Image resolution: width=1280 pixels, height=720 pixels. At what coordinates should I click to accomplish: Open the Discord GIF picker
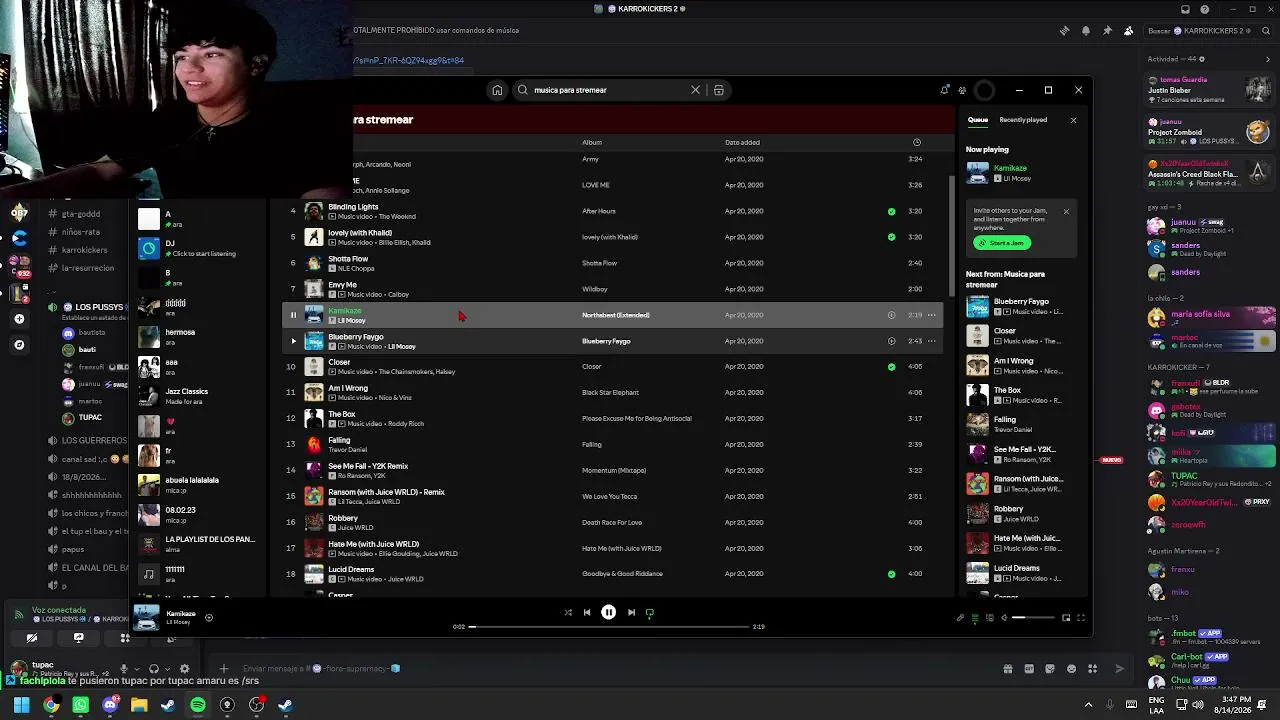click(1029, 669)
